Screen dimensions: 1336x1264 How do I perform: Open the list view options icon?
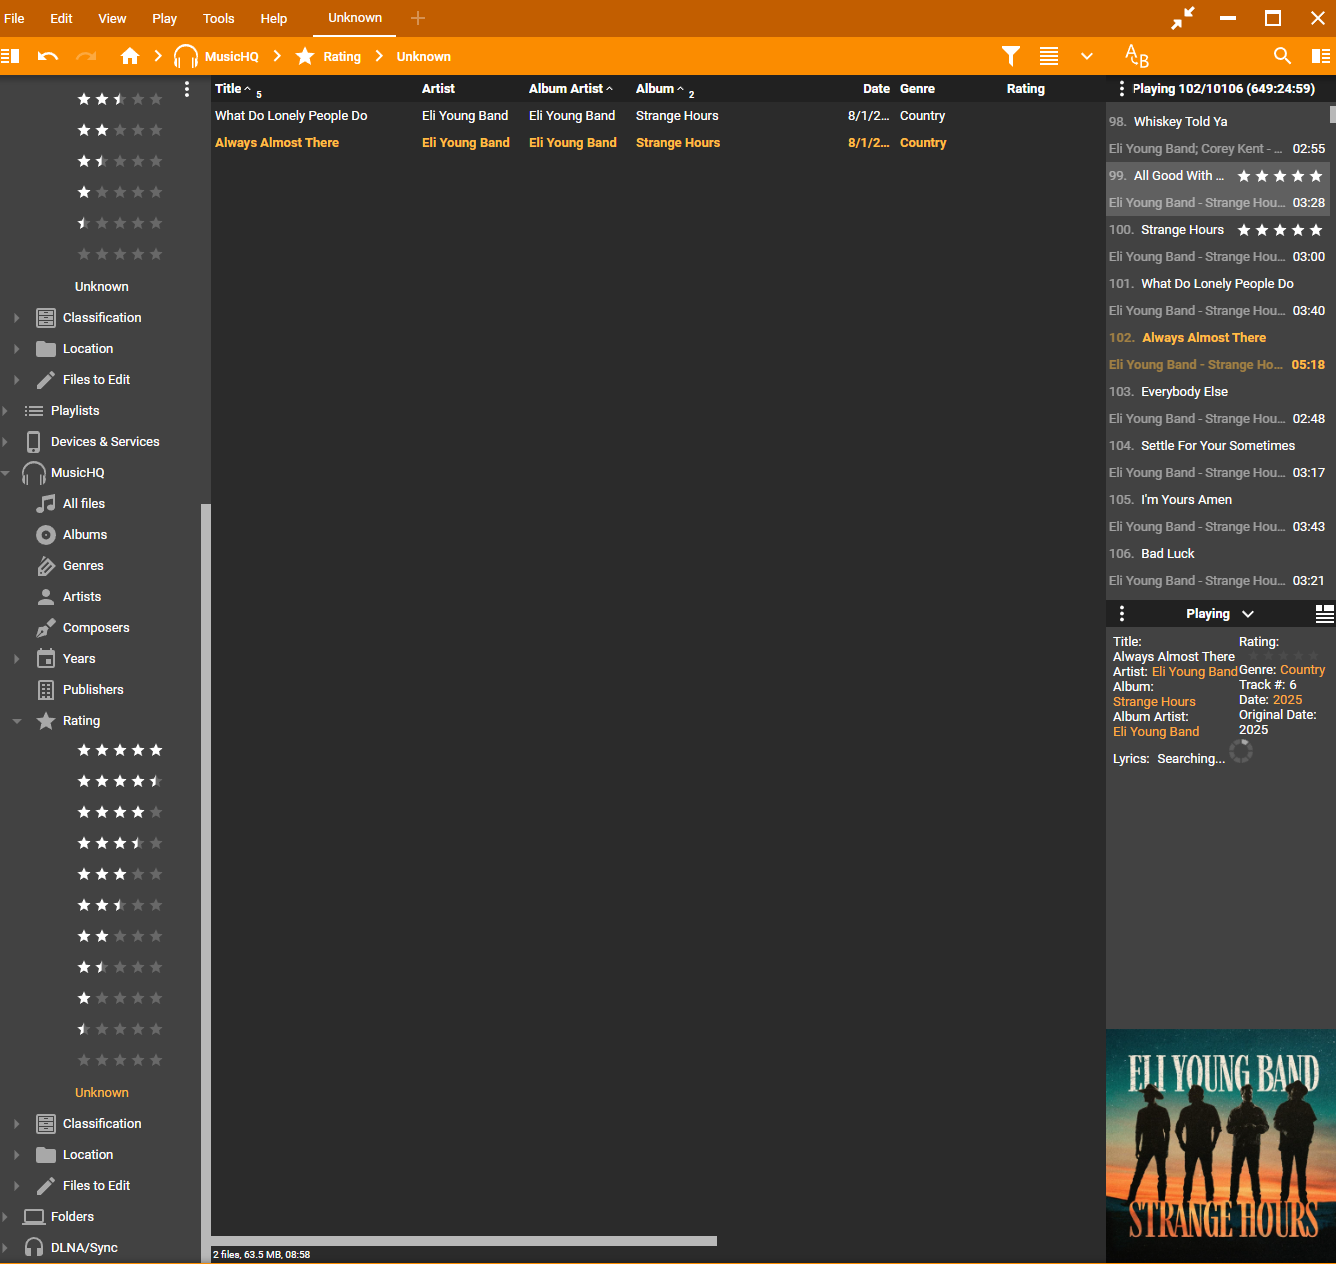(x=1049, y=56)
